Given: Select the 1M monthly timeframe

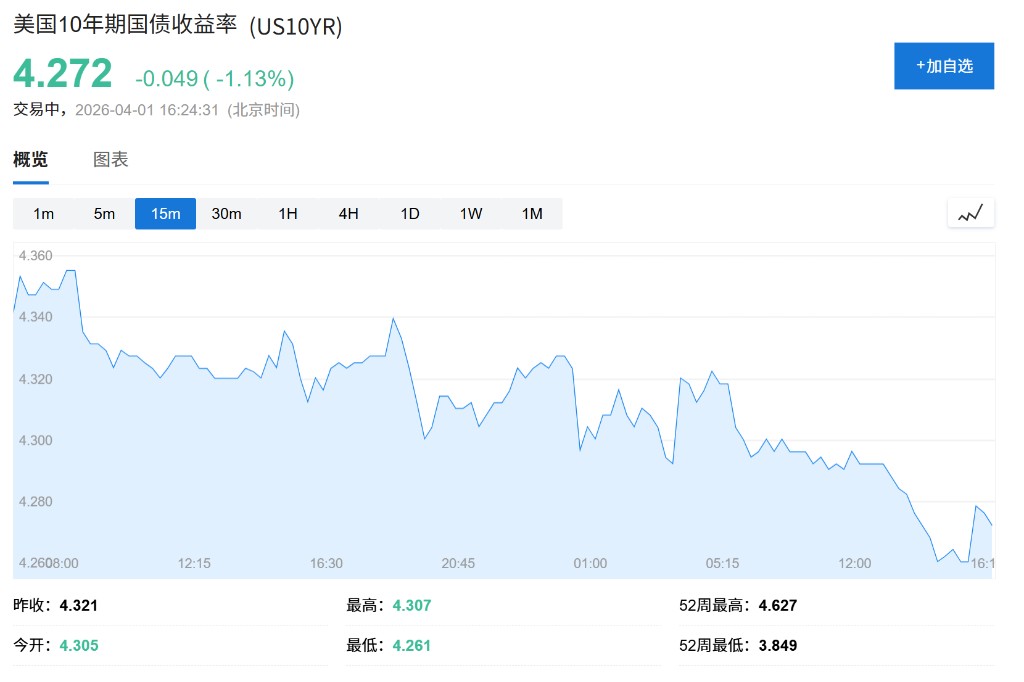Looking at the screenshot, I should pyautogui.click(x=532, y=213).
